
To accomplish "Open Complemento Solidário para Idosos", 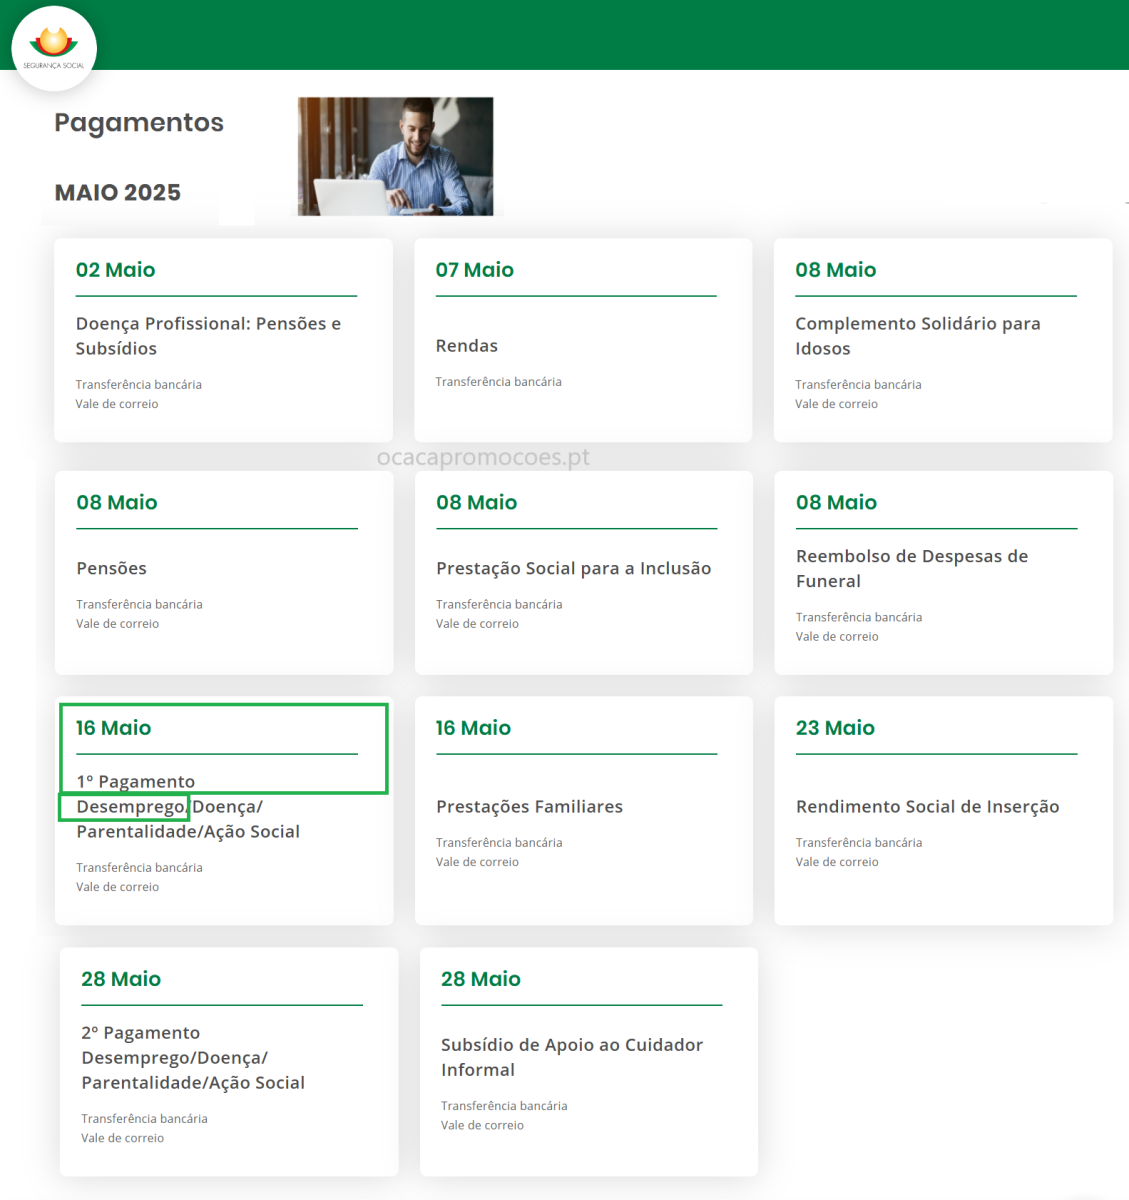I will point(918,336).
